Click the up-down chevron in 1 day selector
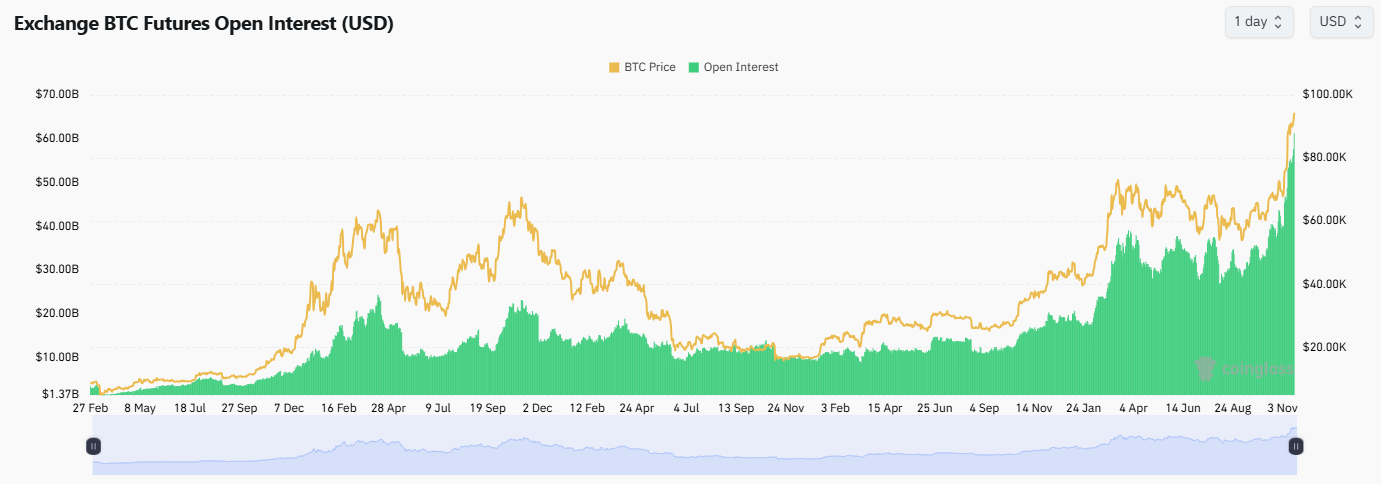The height and width of the screenshot is (484, 1381). click(1278, 22)
